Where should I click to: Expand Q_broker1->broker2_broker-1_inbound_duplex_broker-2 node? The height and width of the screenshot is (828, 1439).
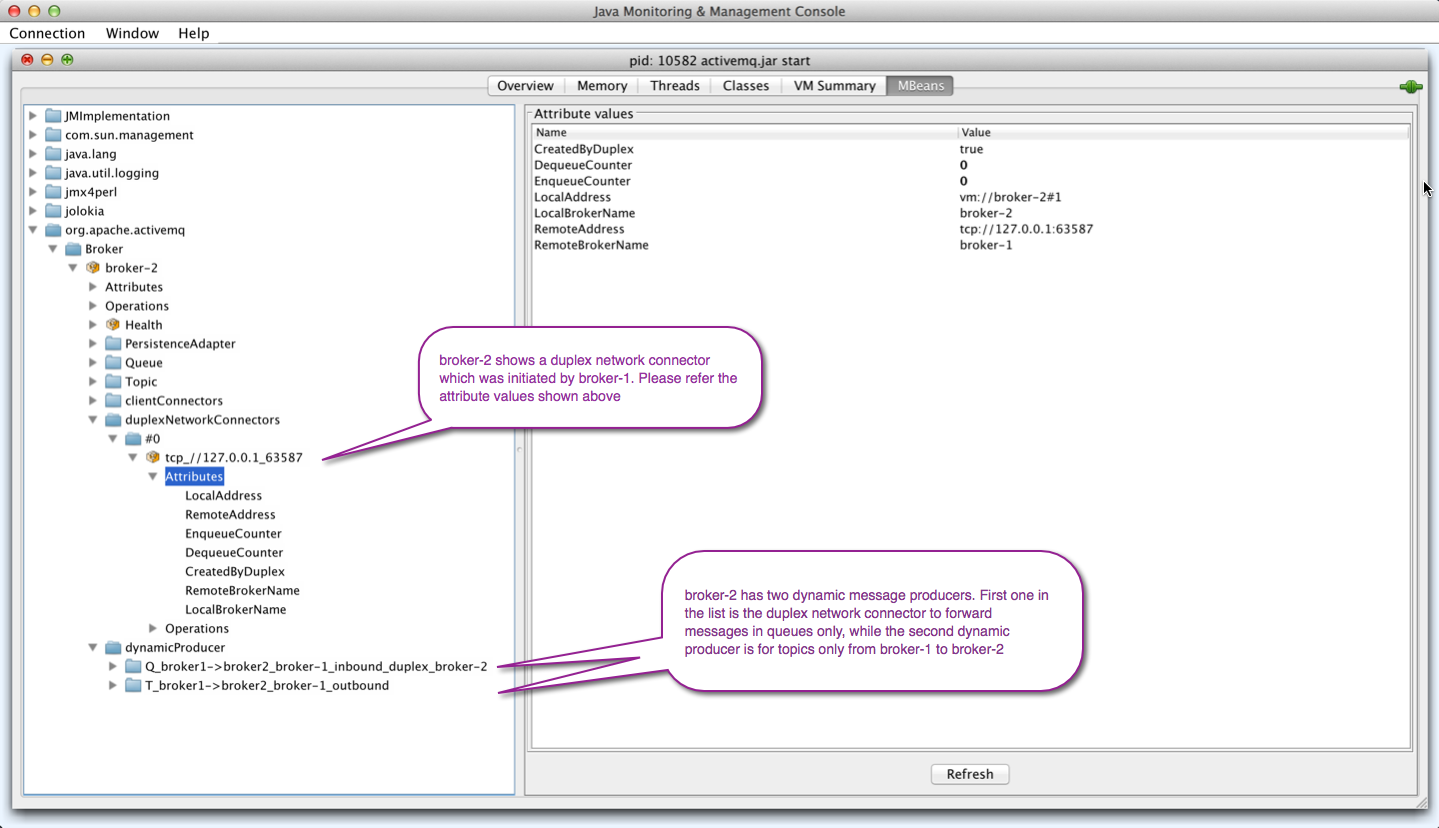tap(113, 667)
